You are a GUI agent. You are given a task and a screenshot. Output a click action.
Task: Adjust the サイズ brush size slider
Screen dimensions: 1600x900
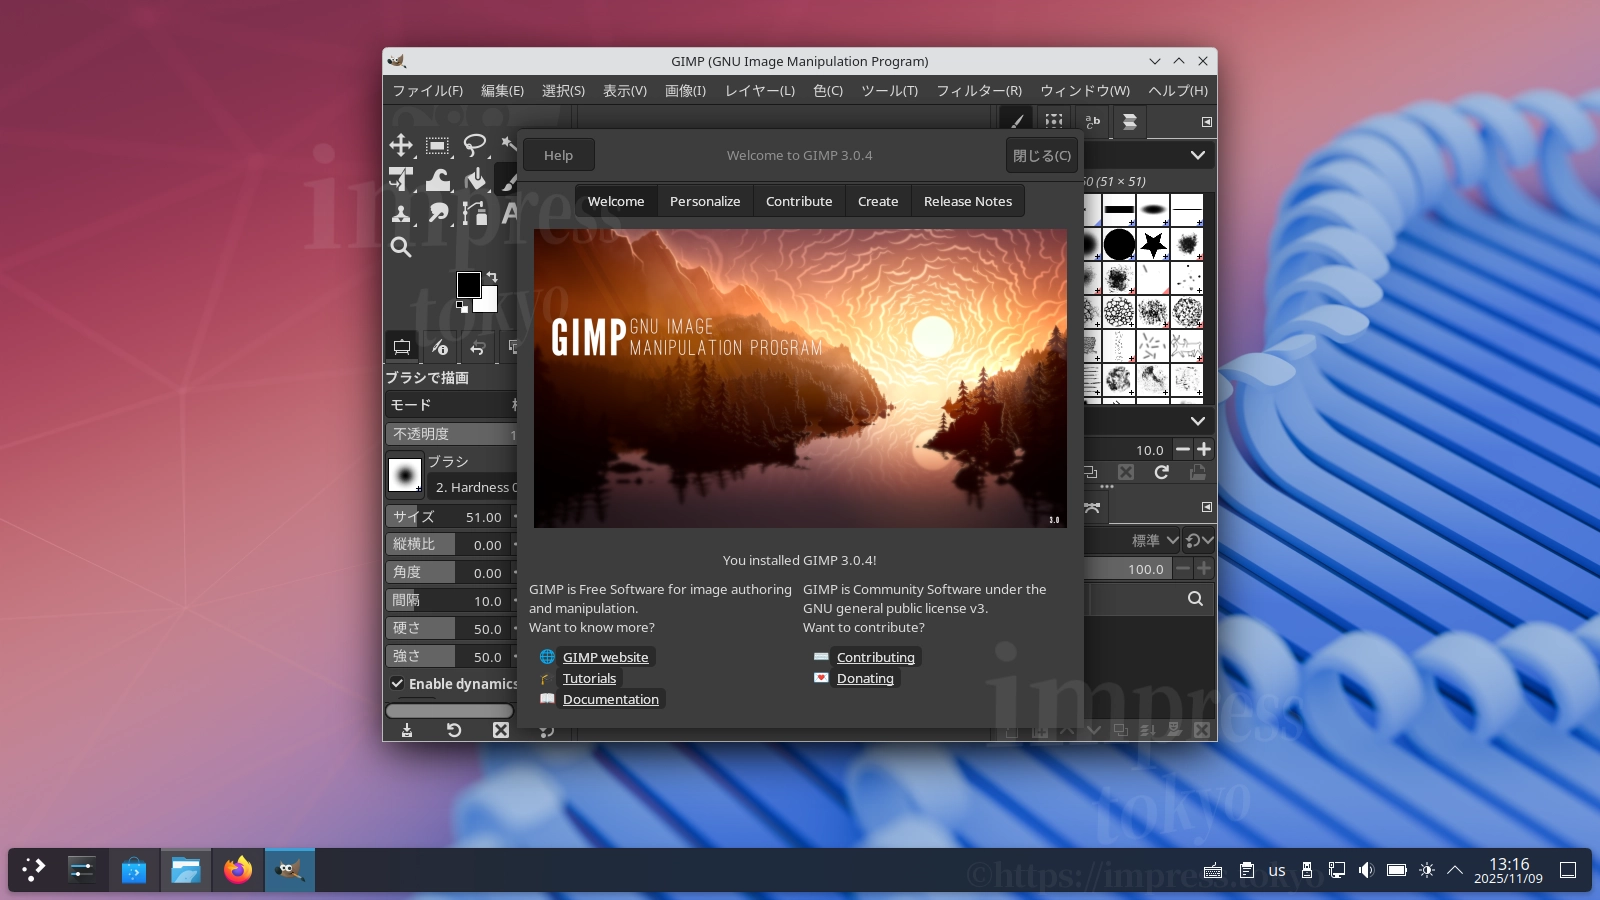pos(450,517)
